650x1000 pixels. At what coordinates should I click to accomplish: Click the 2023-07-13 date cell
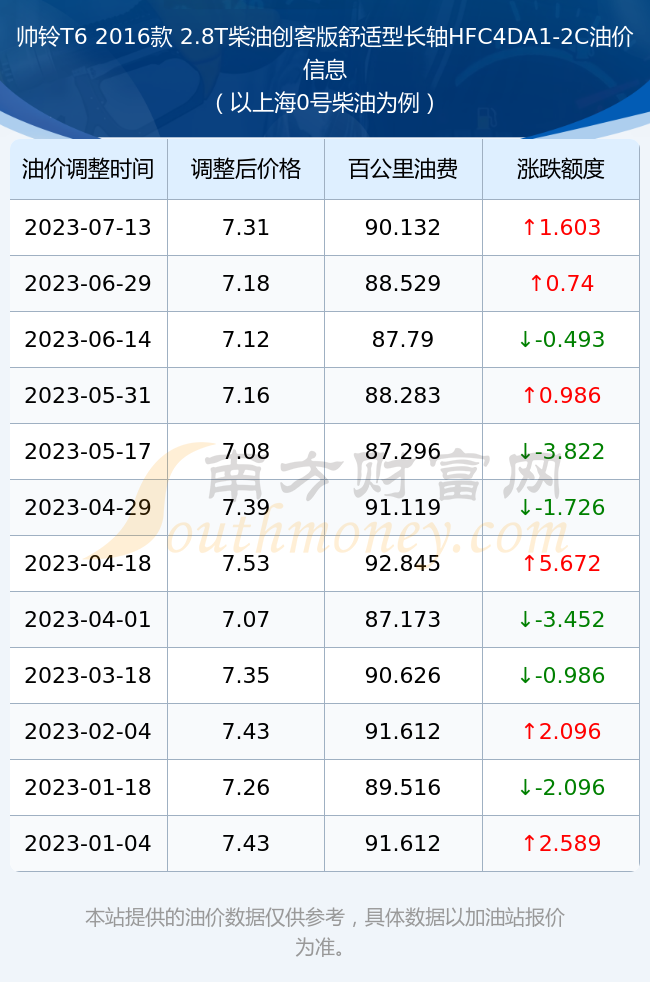click(88, 228)
